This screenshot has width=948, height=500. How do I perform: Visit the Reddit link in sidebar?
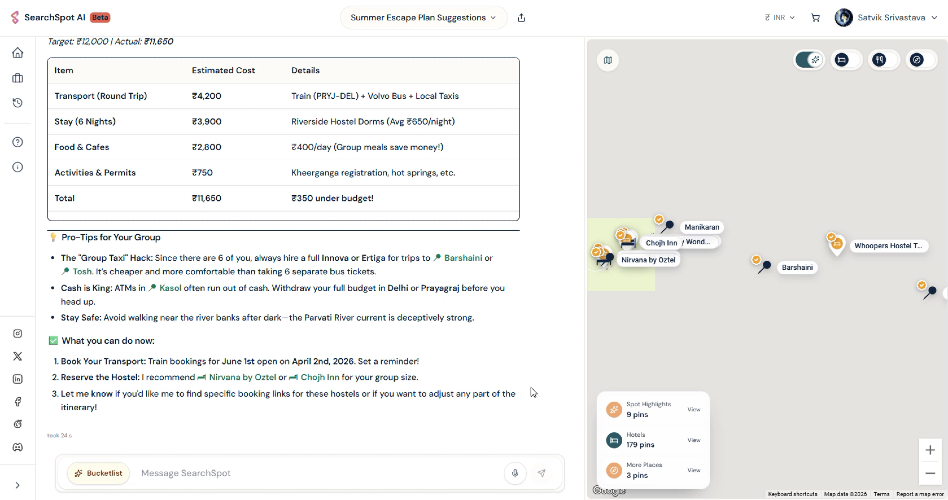coord(18,424)
